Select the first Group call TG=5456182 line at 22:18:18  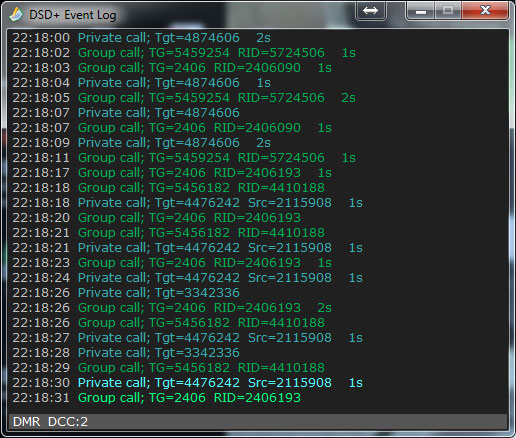168,188
